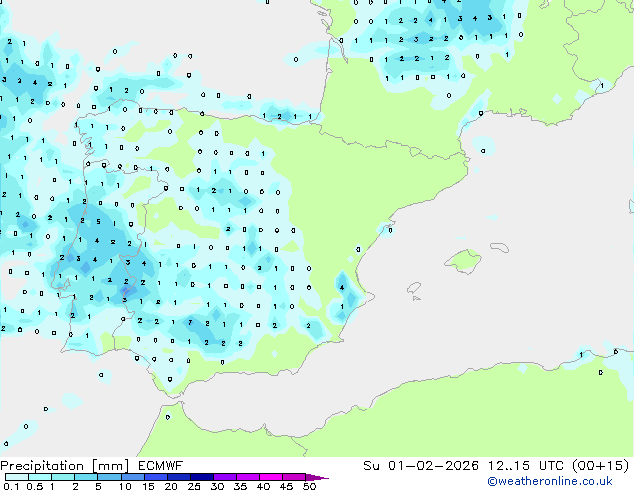This screenshot has height=490, width=634.
Task: Click the 'Precipitation' title word
Action: 42,466
